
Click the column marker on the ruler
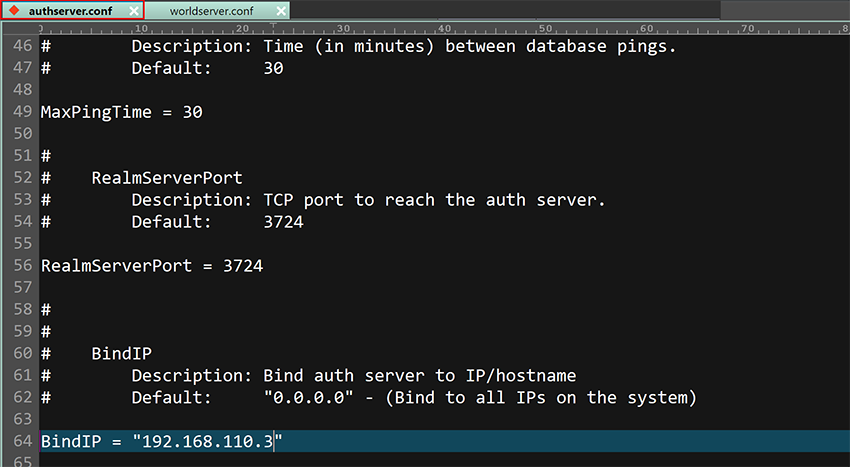tap(273, 25)
